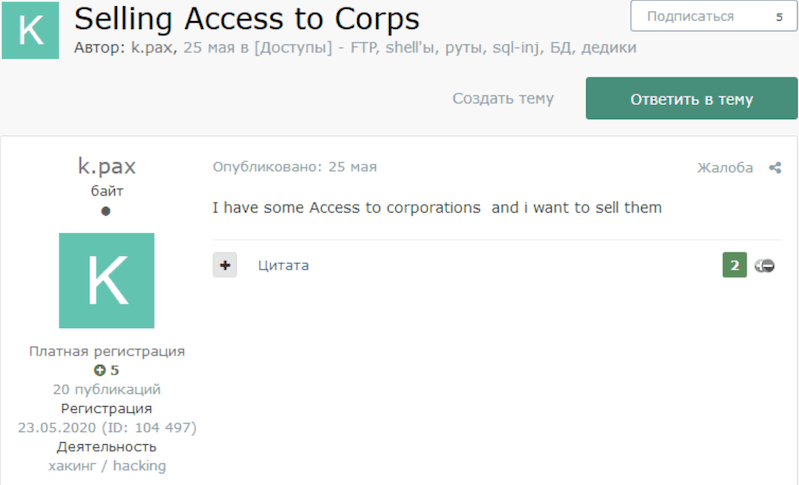
Task: Open the green reputation count 2
Action: pyautogui.click(x=734, y=265)
